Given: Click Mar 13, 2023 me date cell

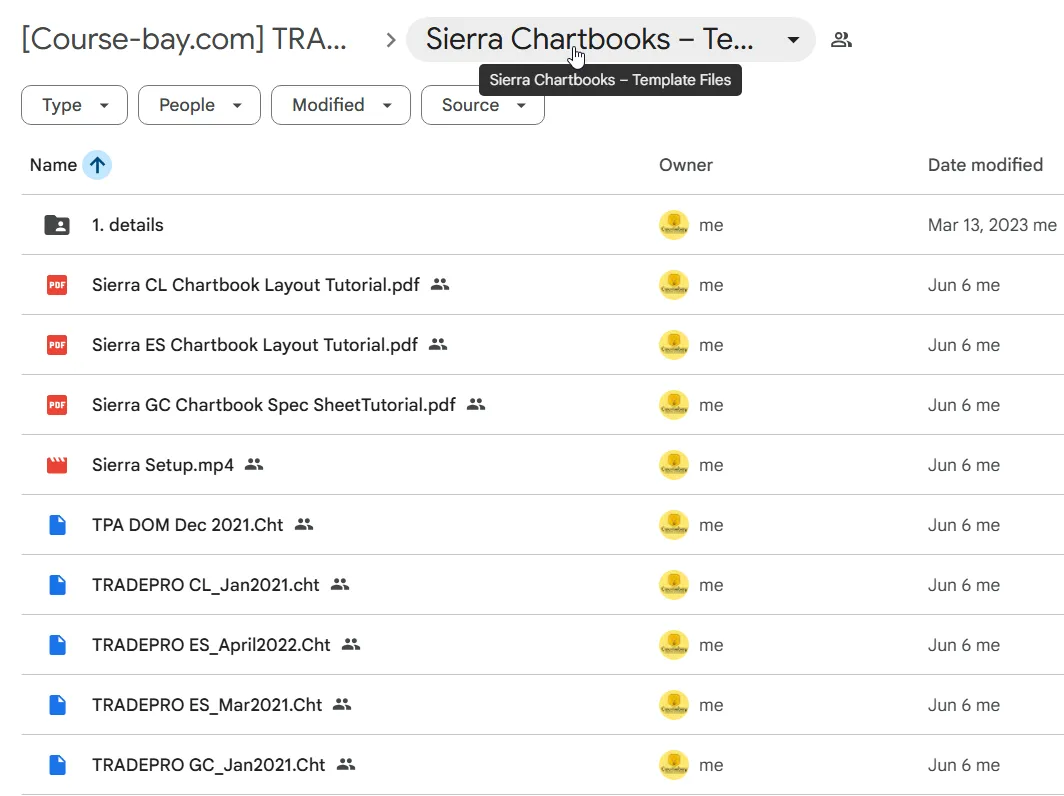Looking at the screenshot, I should [992, 225].
